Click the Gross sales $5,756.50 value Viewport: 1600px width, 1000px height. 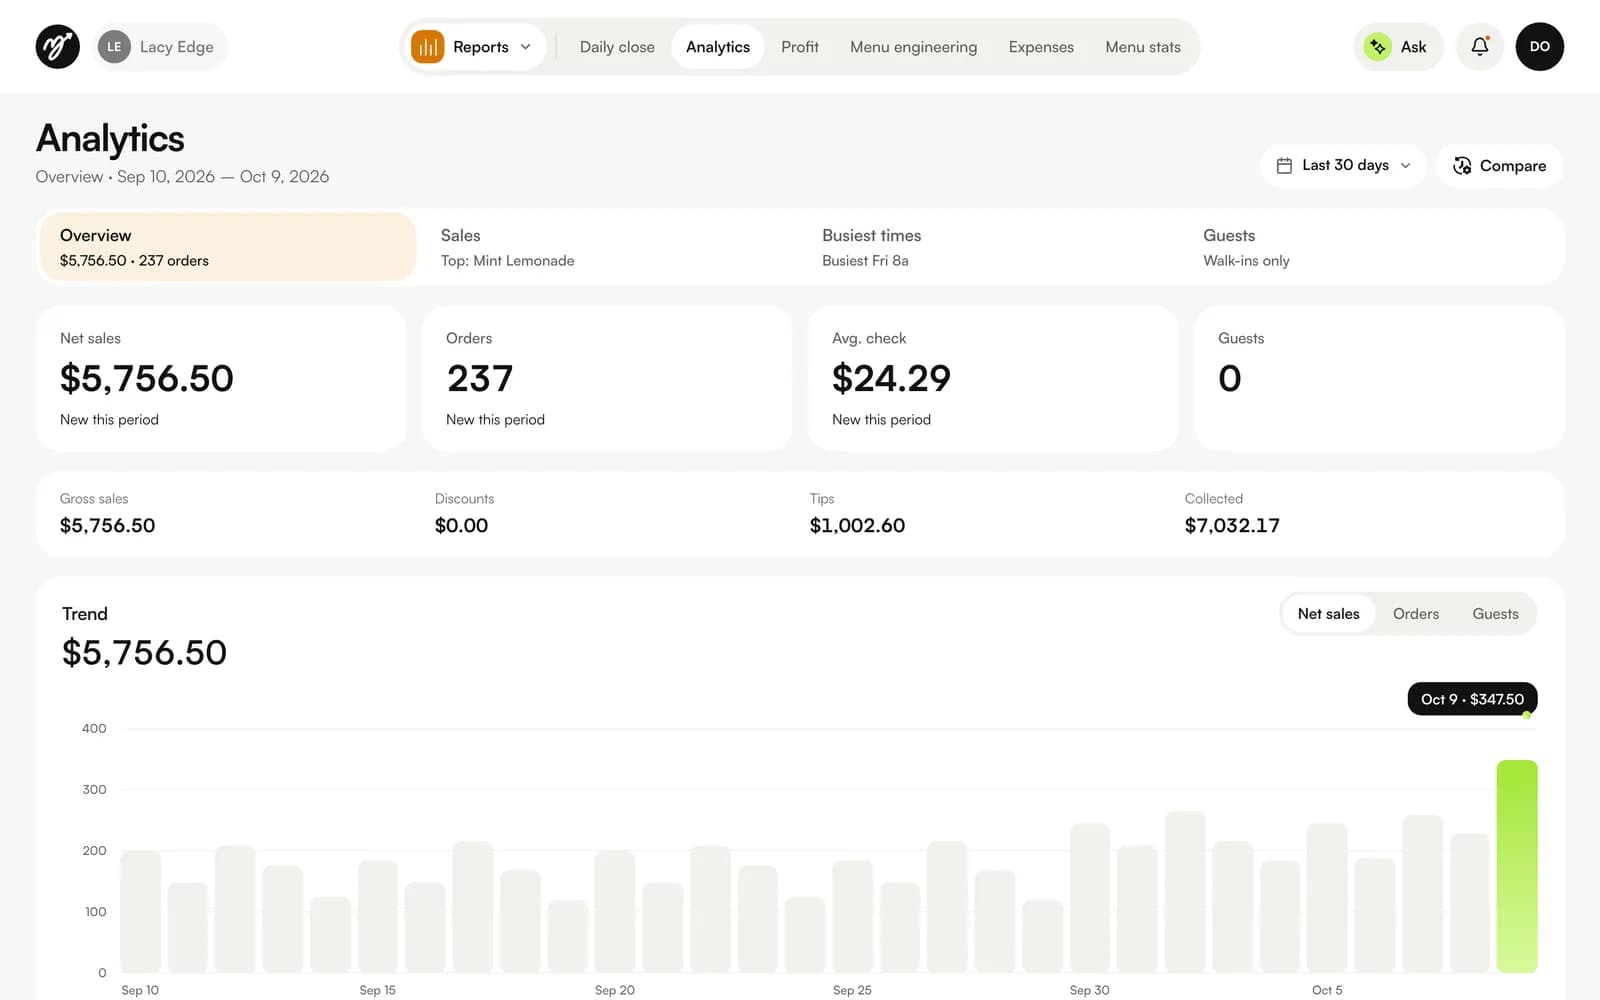(x=107, y=526)
